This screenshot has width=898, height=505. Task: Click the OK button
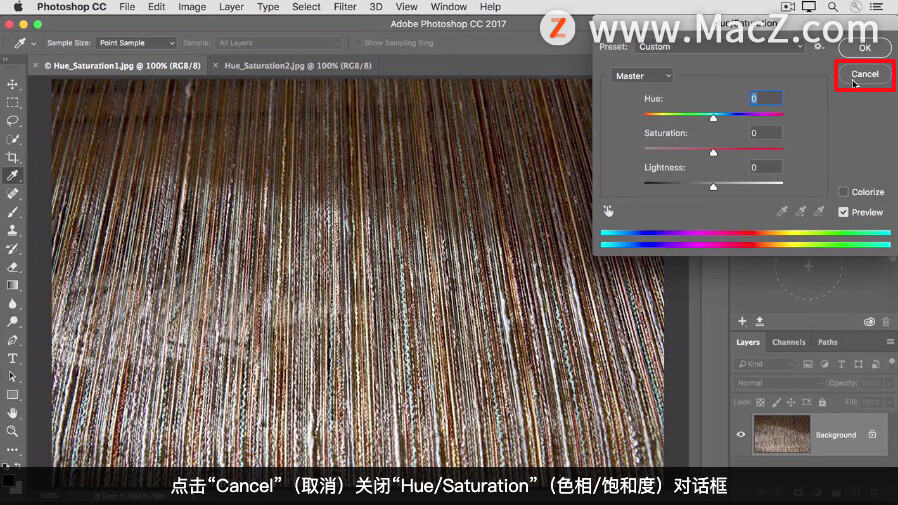tap(864, 48)
